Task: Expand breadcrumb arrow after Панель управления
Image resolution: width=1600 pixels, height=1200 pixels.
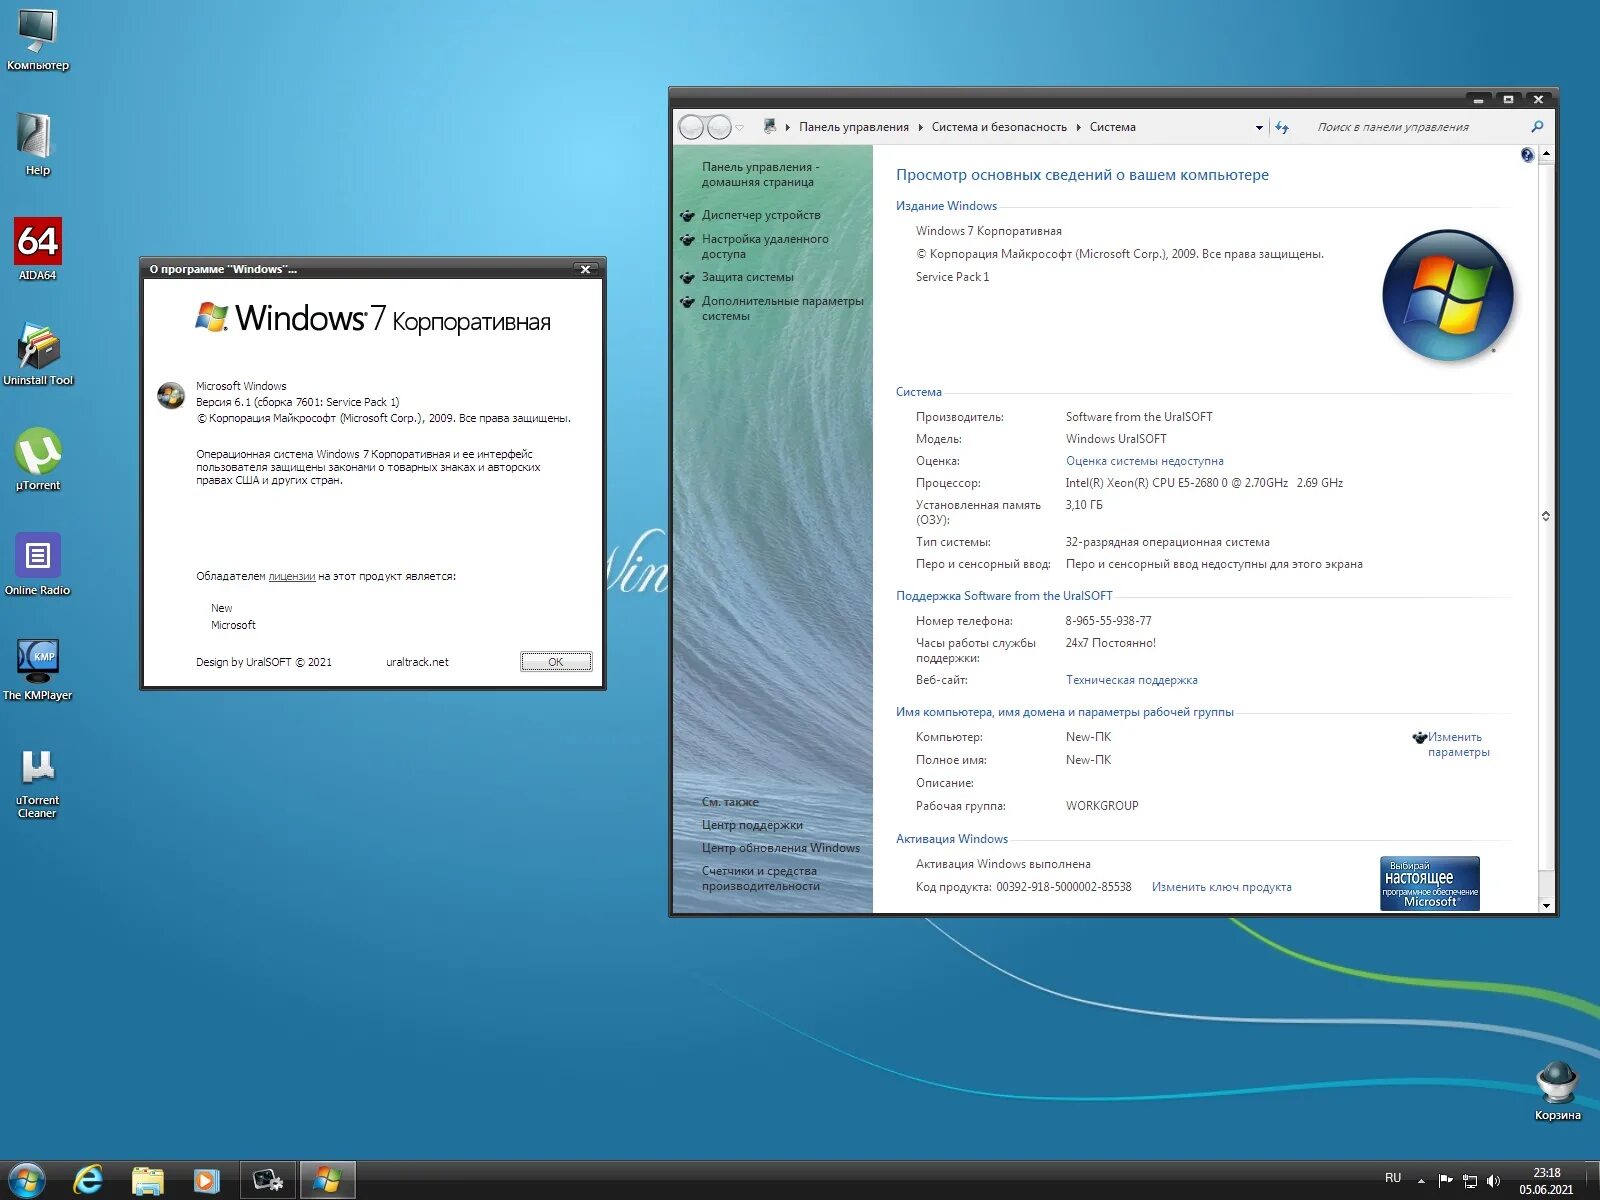Action: coord(920,127)
